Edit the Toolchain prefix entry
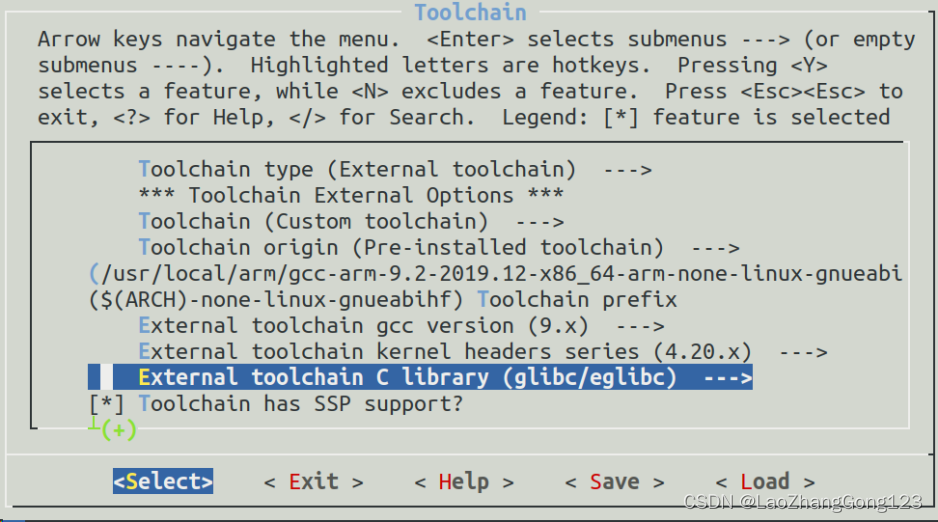This screenshot has width=938, height=522. tap(383, 300)
